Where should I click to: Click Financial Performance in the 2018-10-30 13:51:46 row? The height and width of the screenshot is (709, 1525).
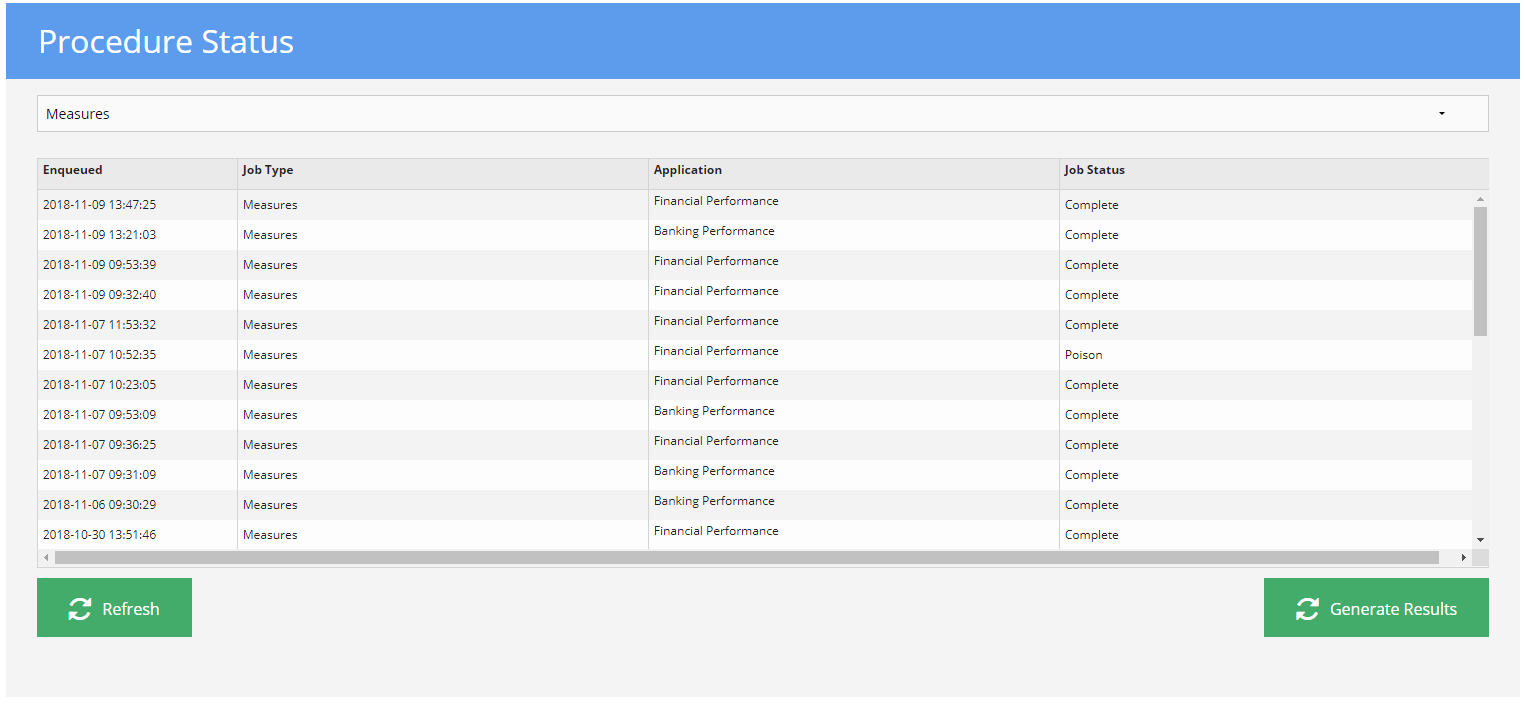(x=716, y=531)
